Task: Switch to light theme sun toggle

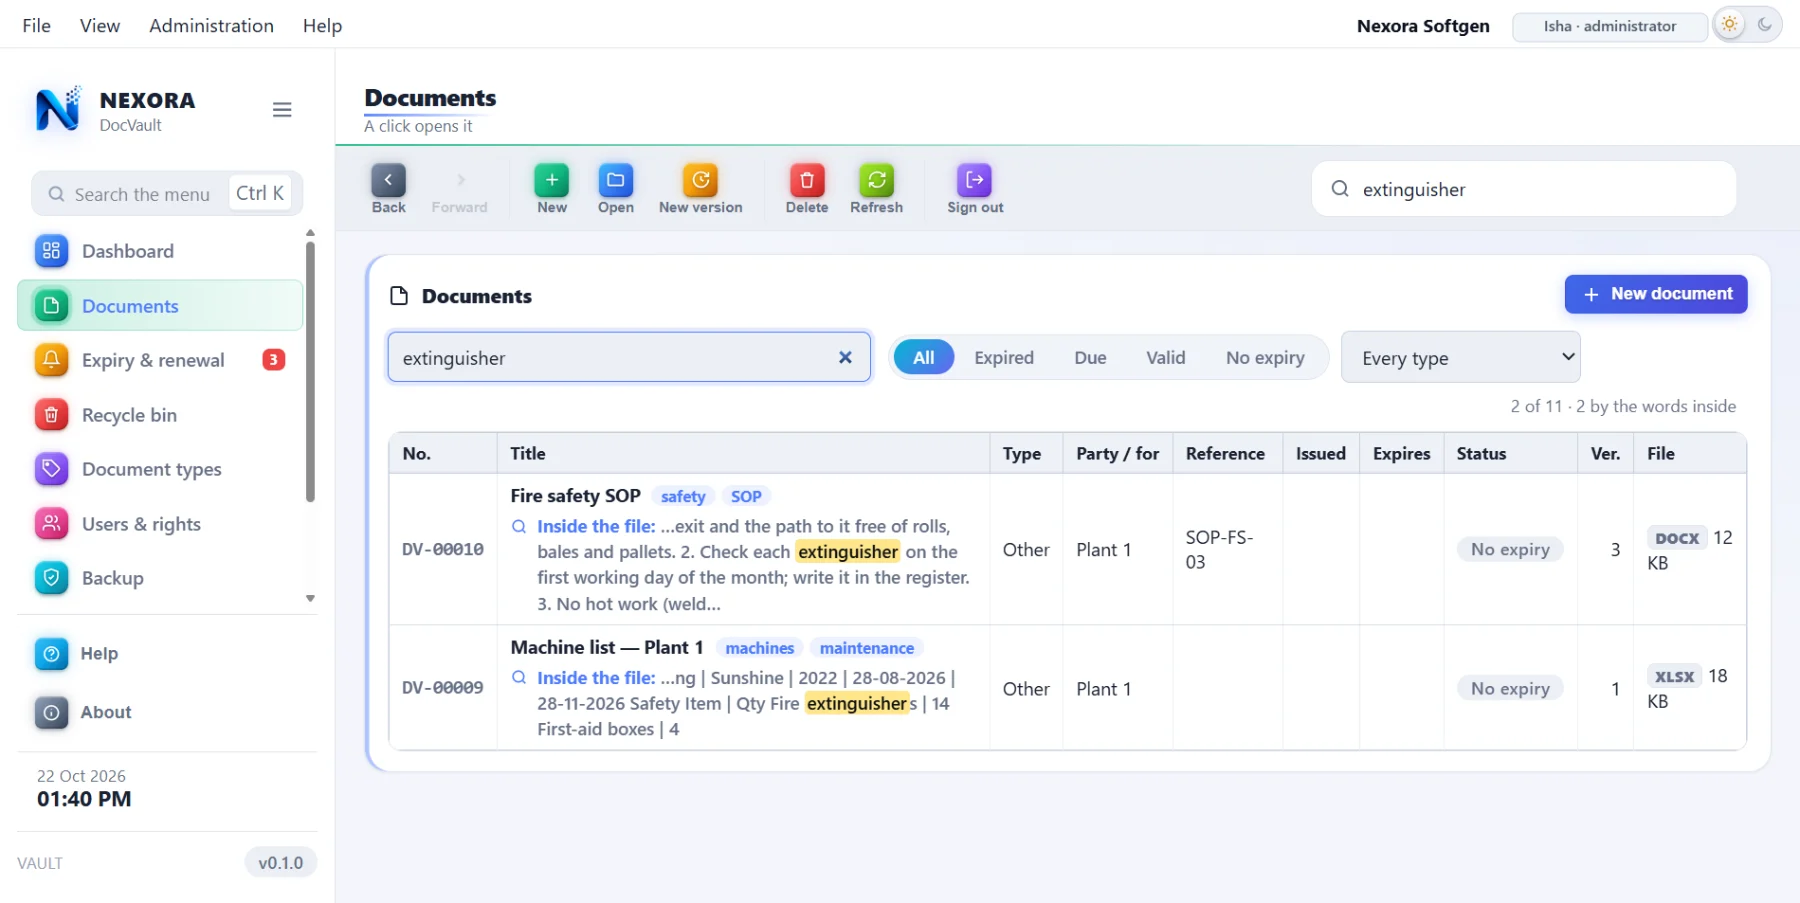Action: pyautogui.click(x=1730, y=25)
